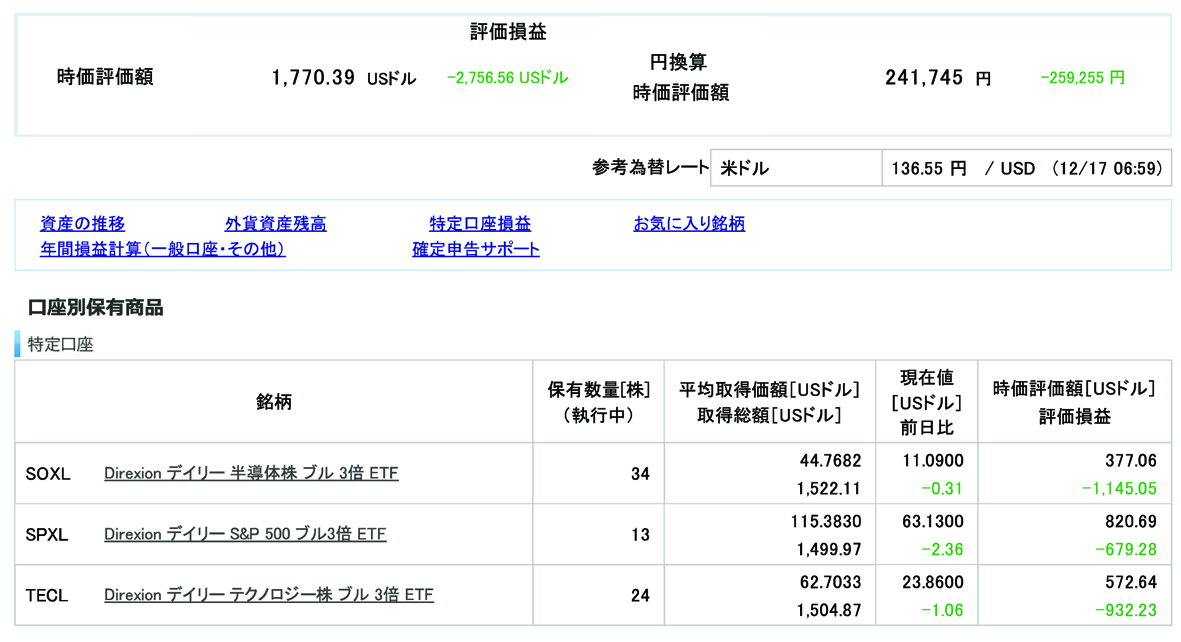This screenshot has height=642, width=1181.
Task: Open the 資産の推移 link
Action: pyautogui.click(x=82, y=224)
